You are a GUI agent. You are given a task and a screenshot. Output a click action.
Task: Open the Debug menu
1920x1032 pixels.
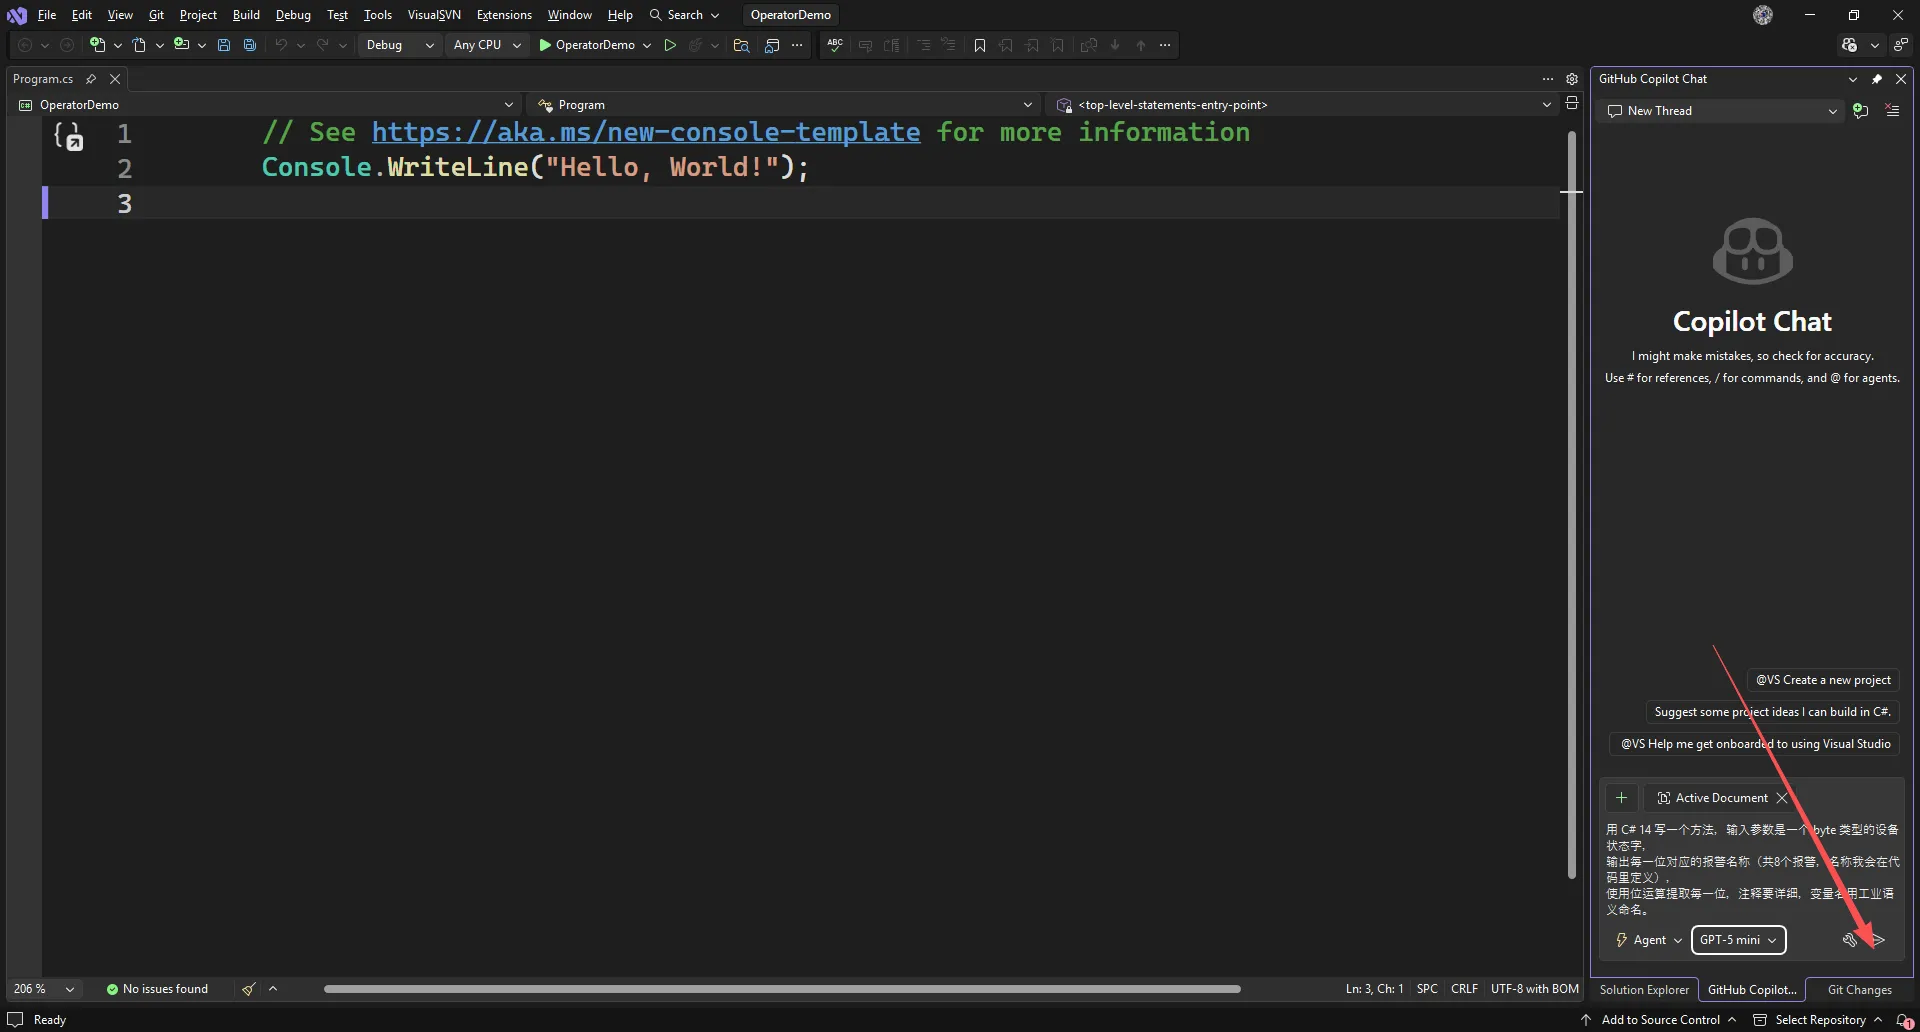pos(293,15)
